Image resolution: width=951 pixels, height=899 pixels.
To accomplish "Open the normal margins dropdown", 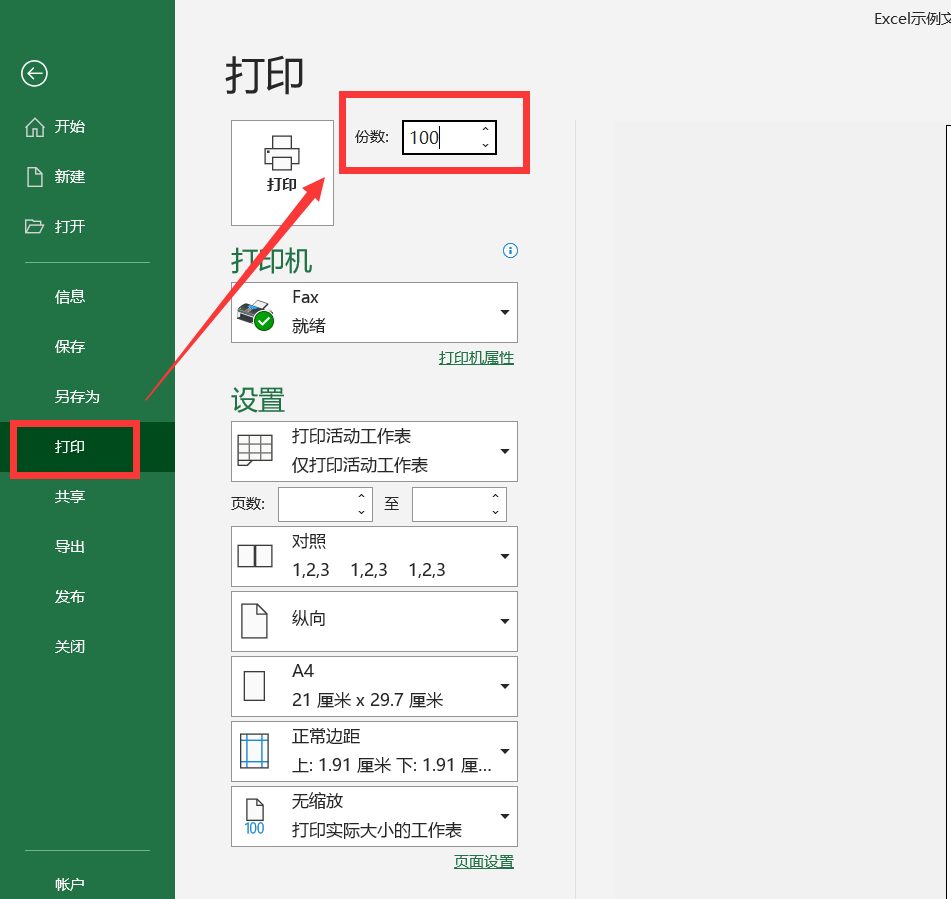I will tap(374, 751).
